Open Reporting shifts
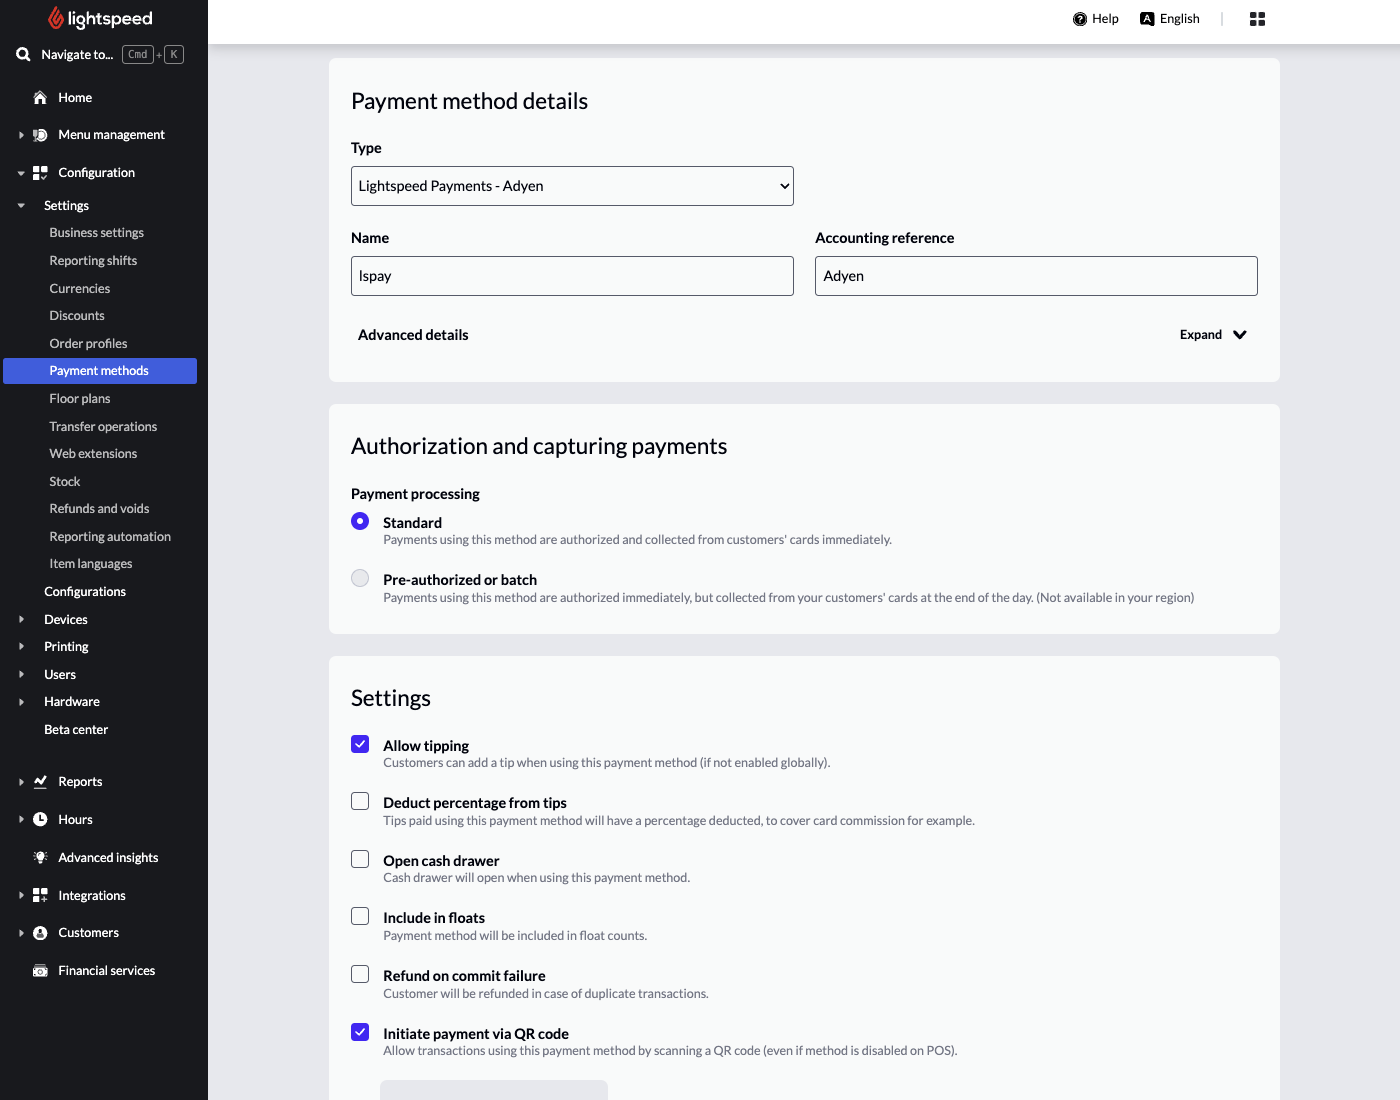The image size is (1400, 1100). [x=93, y=261]
